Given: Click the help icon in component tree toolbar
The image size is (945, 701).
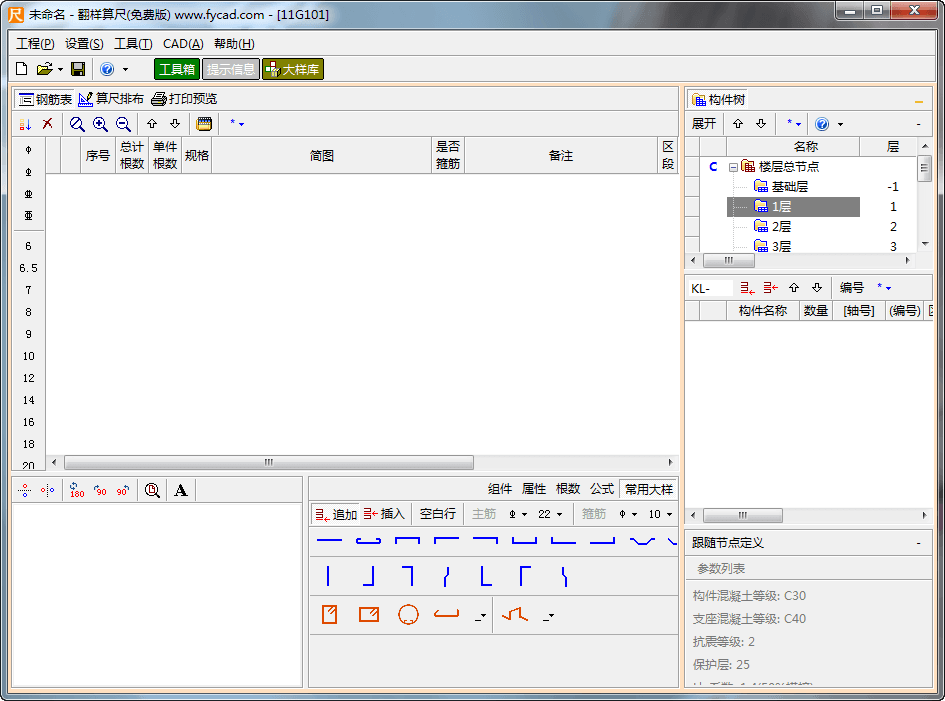Looking at the screenshot, I should pos(822,124).
